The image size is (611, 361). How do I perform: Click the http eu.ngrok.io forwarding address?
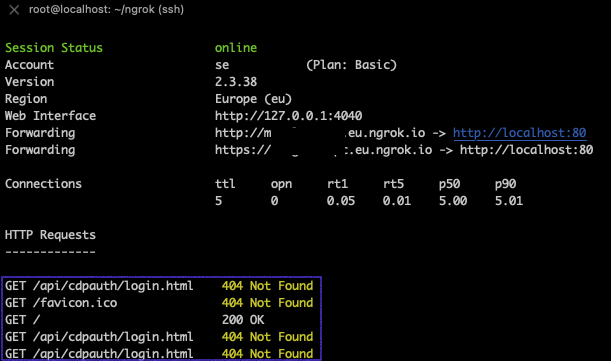[x=320, y=133]
